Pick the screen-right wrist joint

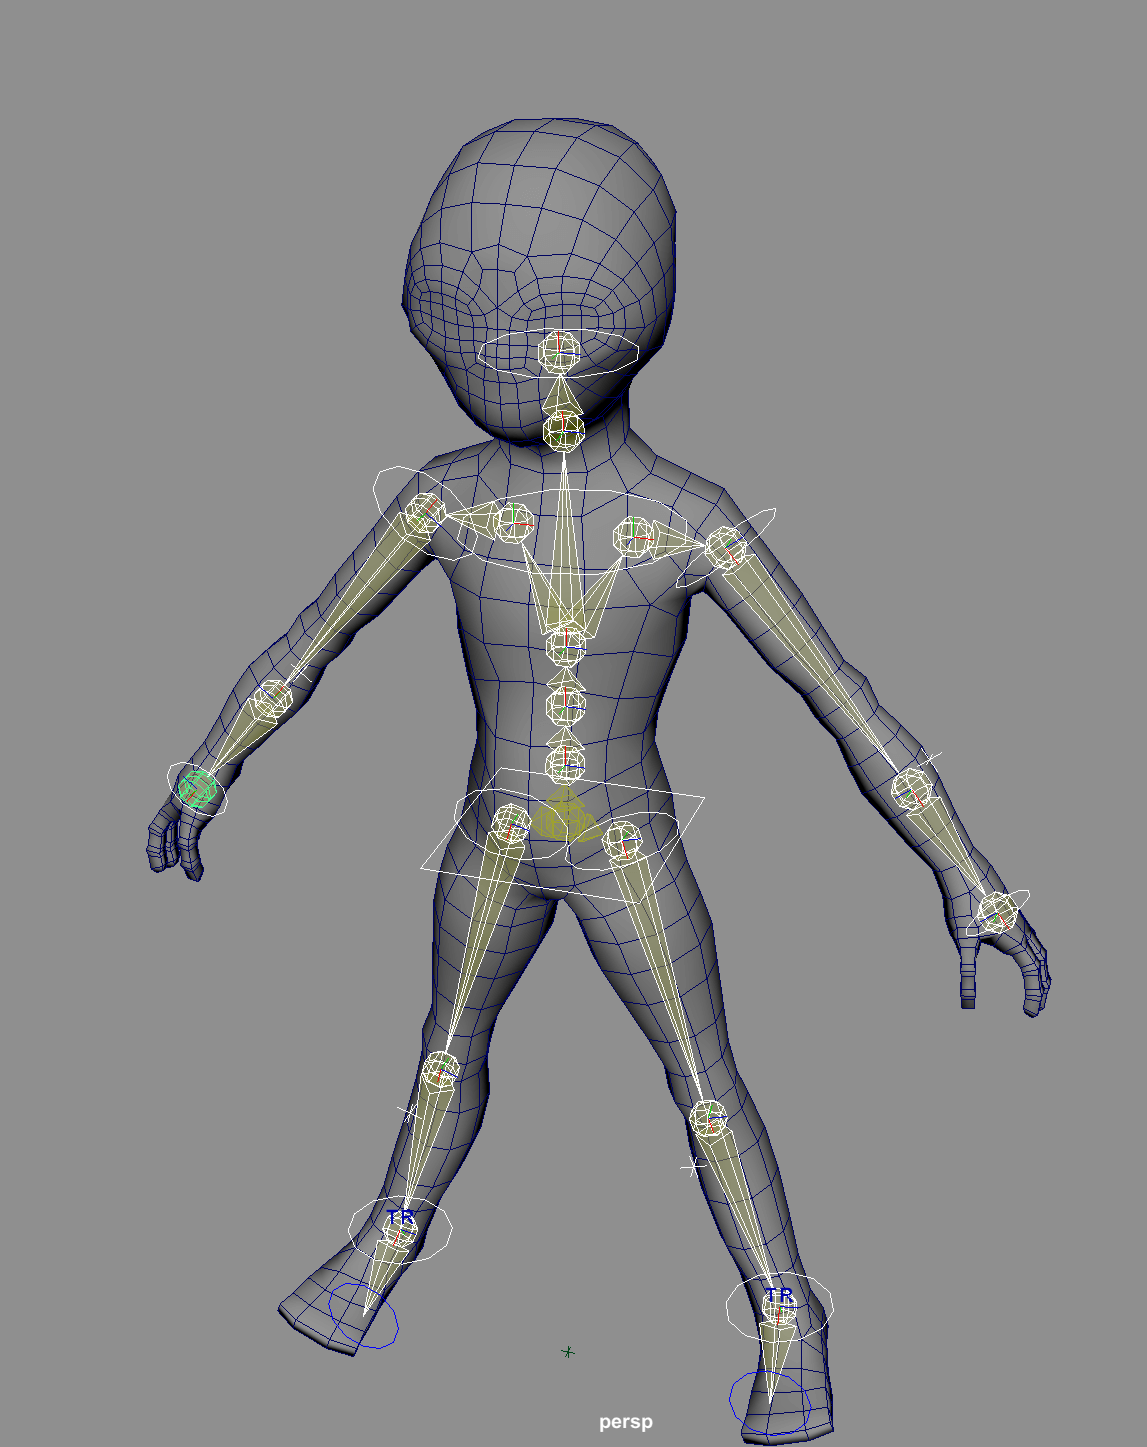(x=997, y=912)
